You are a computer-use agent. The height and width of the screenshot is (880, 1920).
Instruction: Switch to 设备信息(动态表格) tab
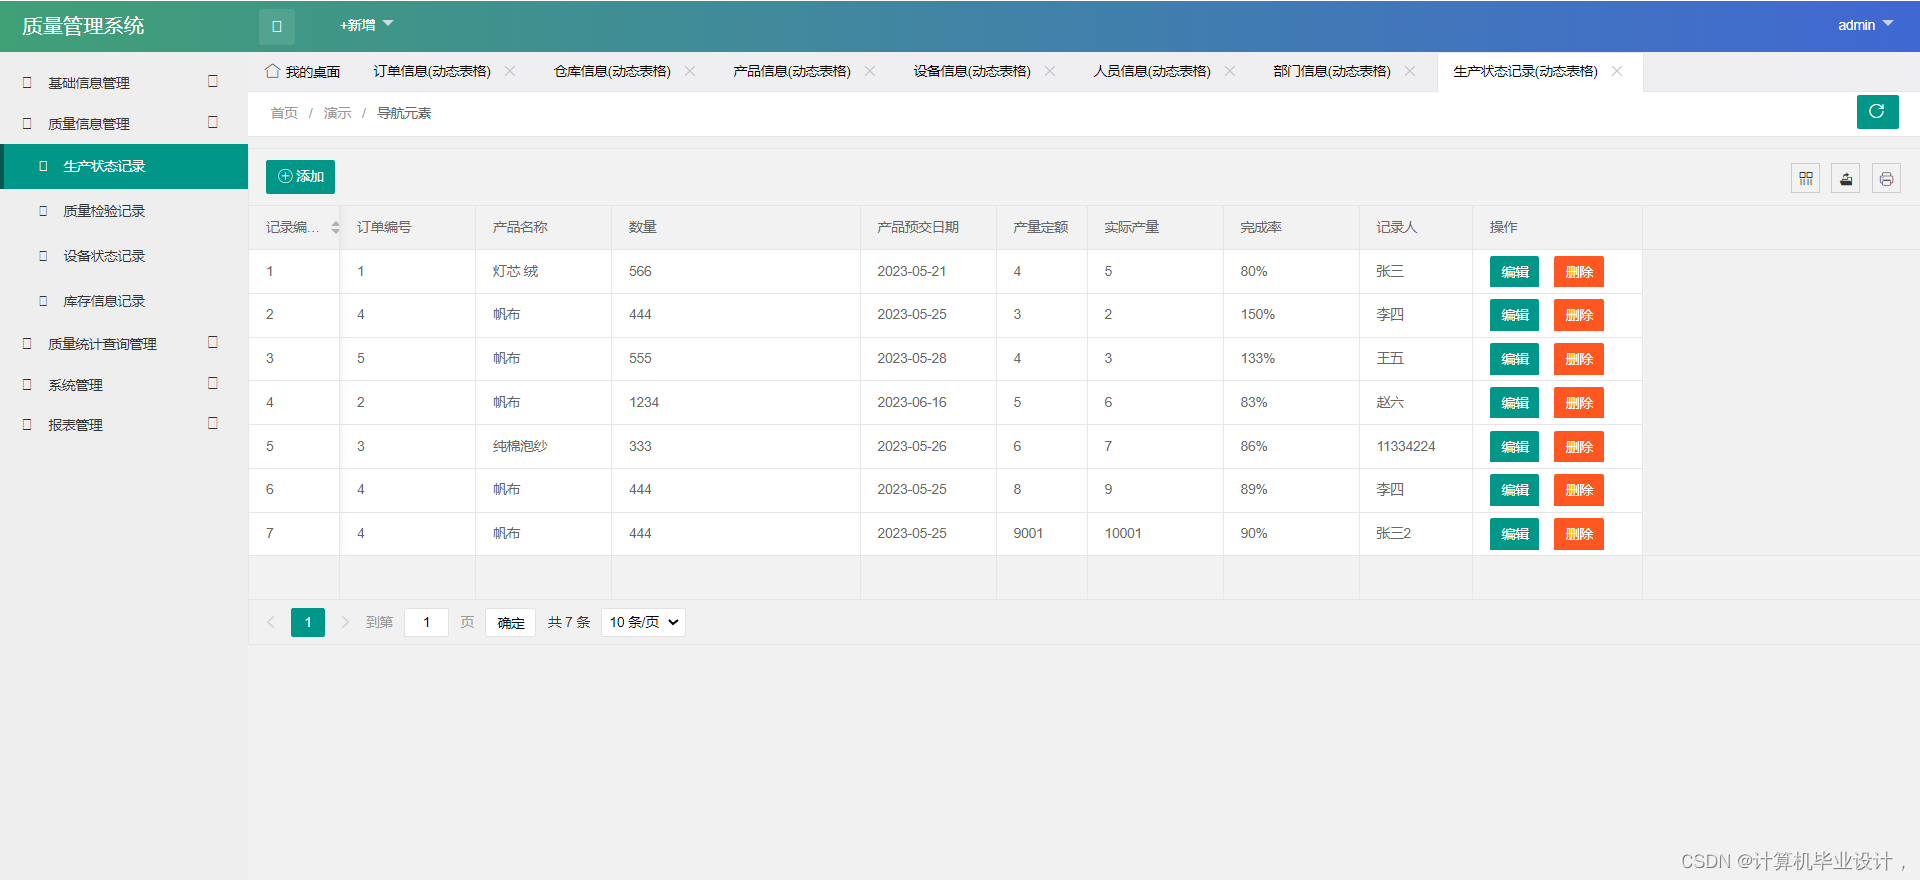coord(972,71)
